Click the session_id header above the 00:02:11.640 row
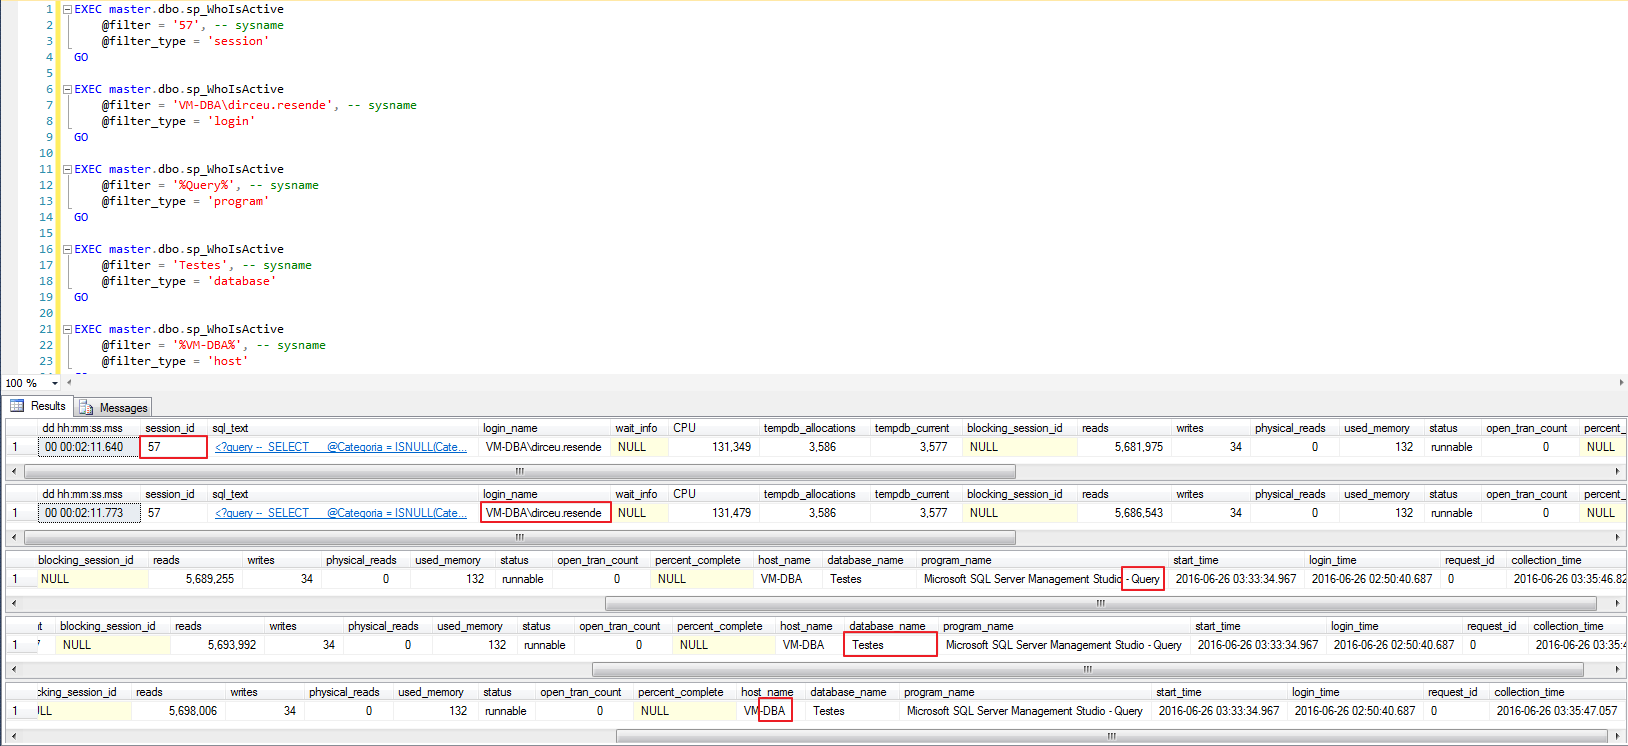Screen dimensions: 1628x746 (x=174, y=428)
